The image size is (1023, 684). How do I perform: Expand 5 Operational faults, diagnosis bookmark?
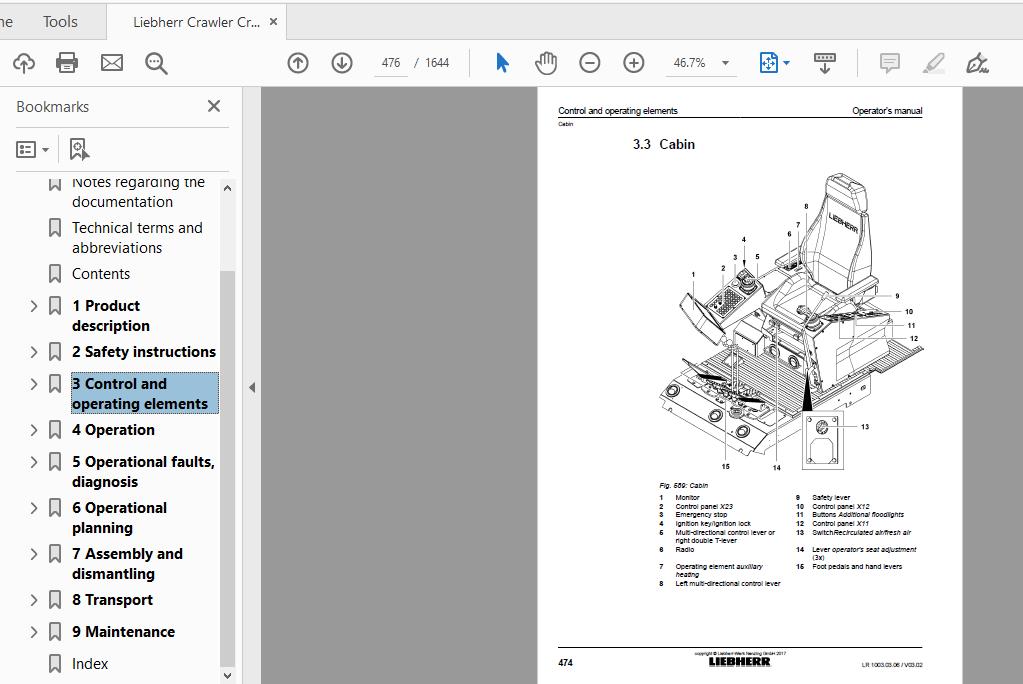34,462
